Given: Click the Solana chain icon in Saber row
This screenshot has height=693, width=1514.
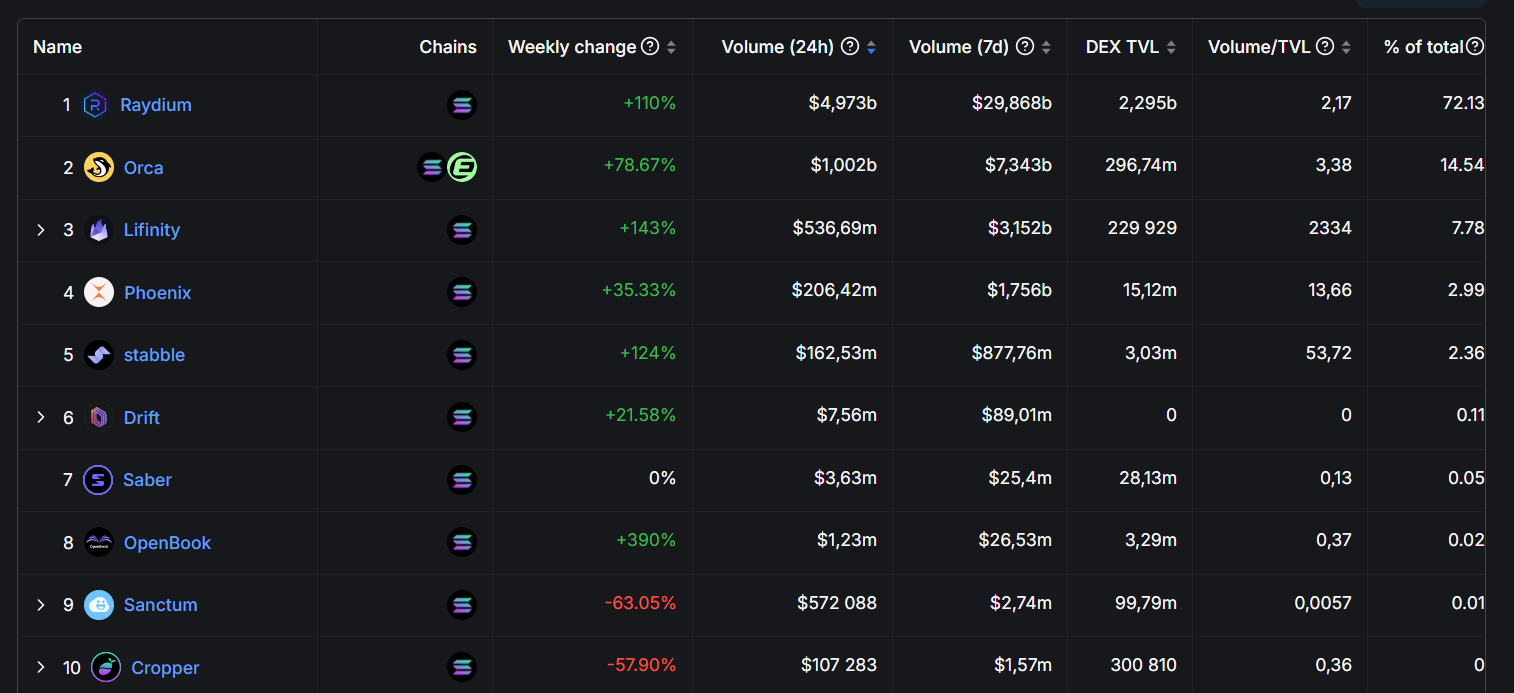Looking at the screenshot, I should click(462, 480).
